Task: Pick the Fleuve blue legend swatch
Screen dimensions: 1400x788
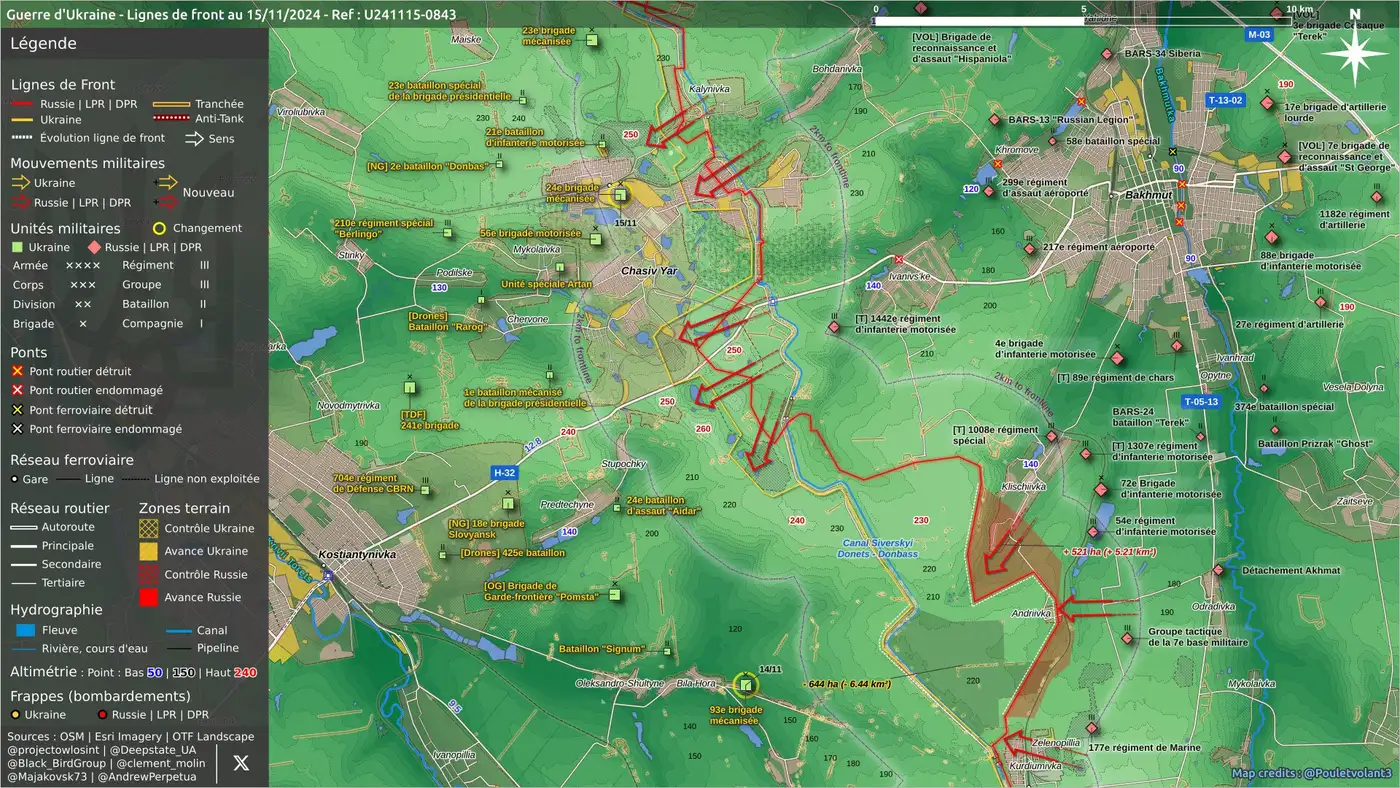Action: click(x=26, y=630)
